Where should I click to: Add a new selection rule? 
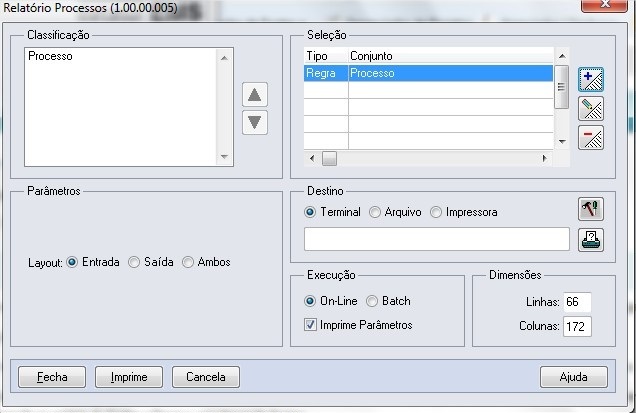pos(591,80)
